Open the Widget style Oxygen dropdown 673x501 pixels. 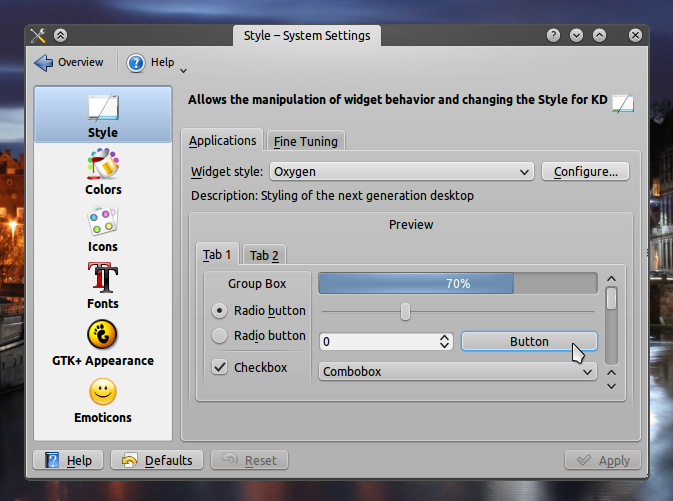coord(402,172)
